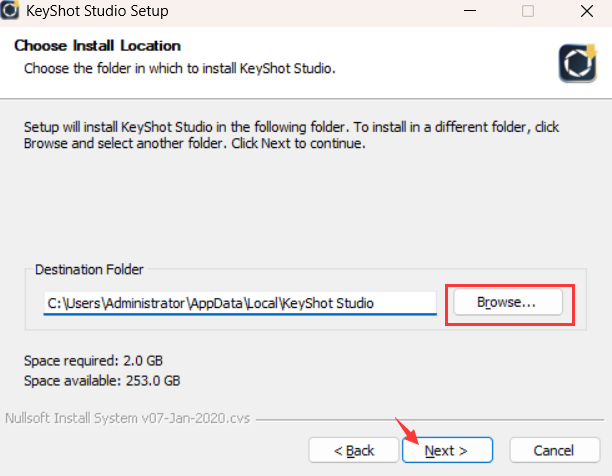
Task: Open the Browse folder dialog
Action: (506, 301)
